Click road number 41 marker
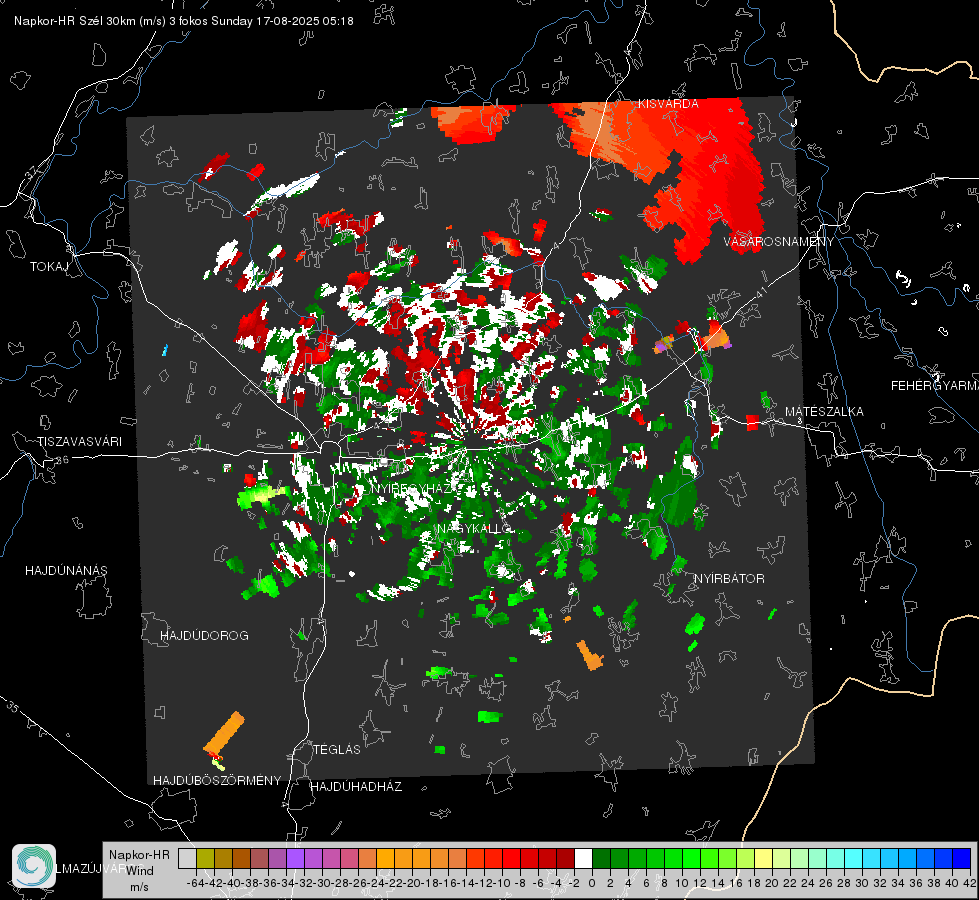Image resolution: width=979 pixels, height=900 pixels. 760,292
